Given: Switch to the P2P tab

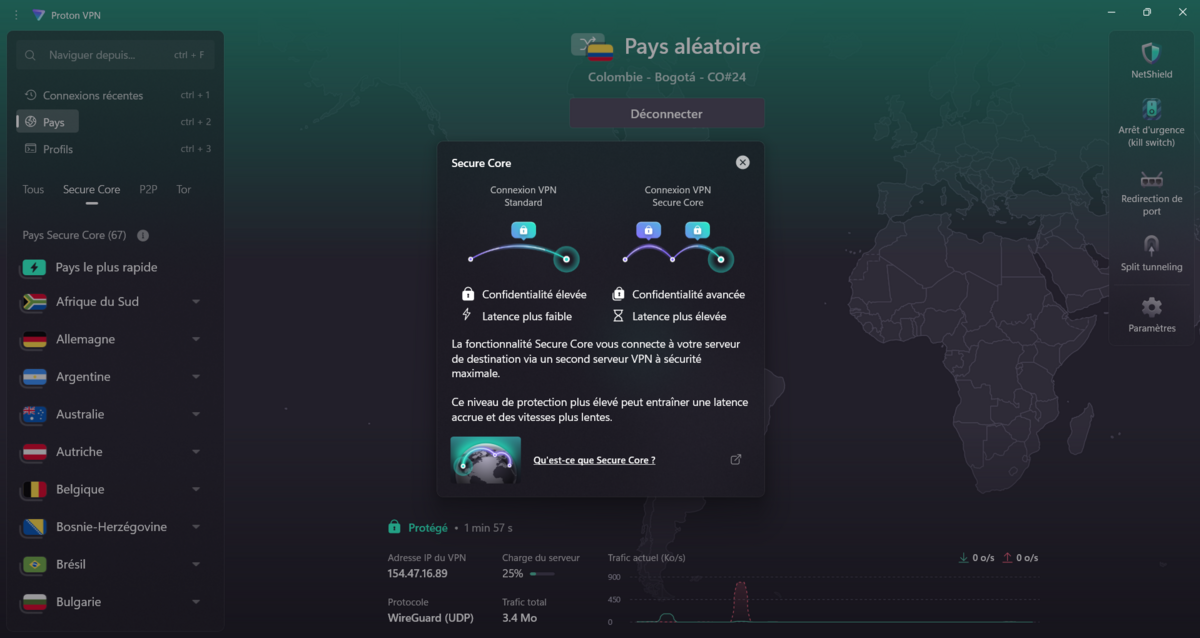Looking at the screenshot, I should tap(147, 189).
